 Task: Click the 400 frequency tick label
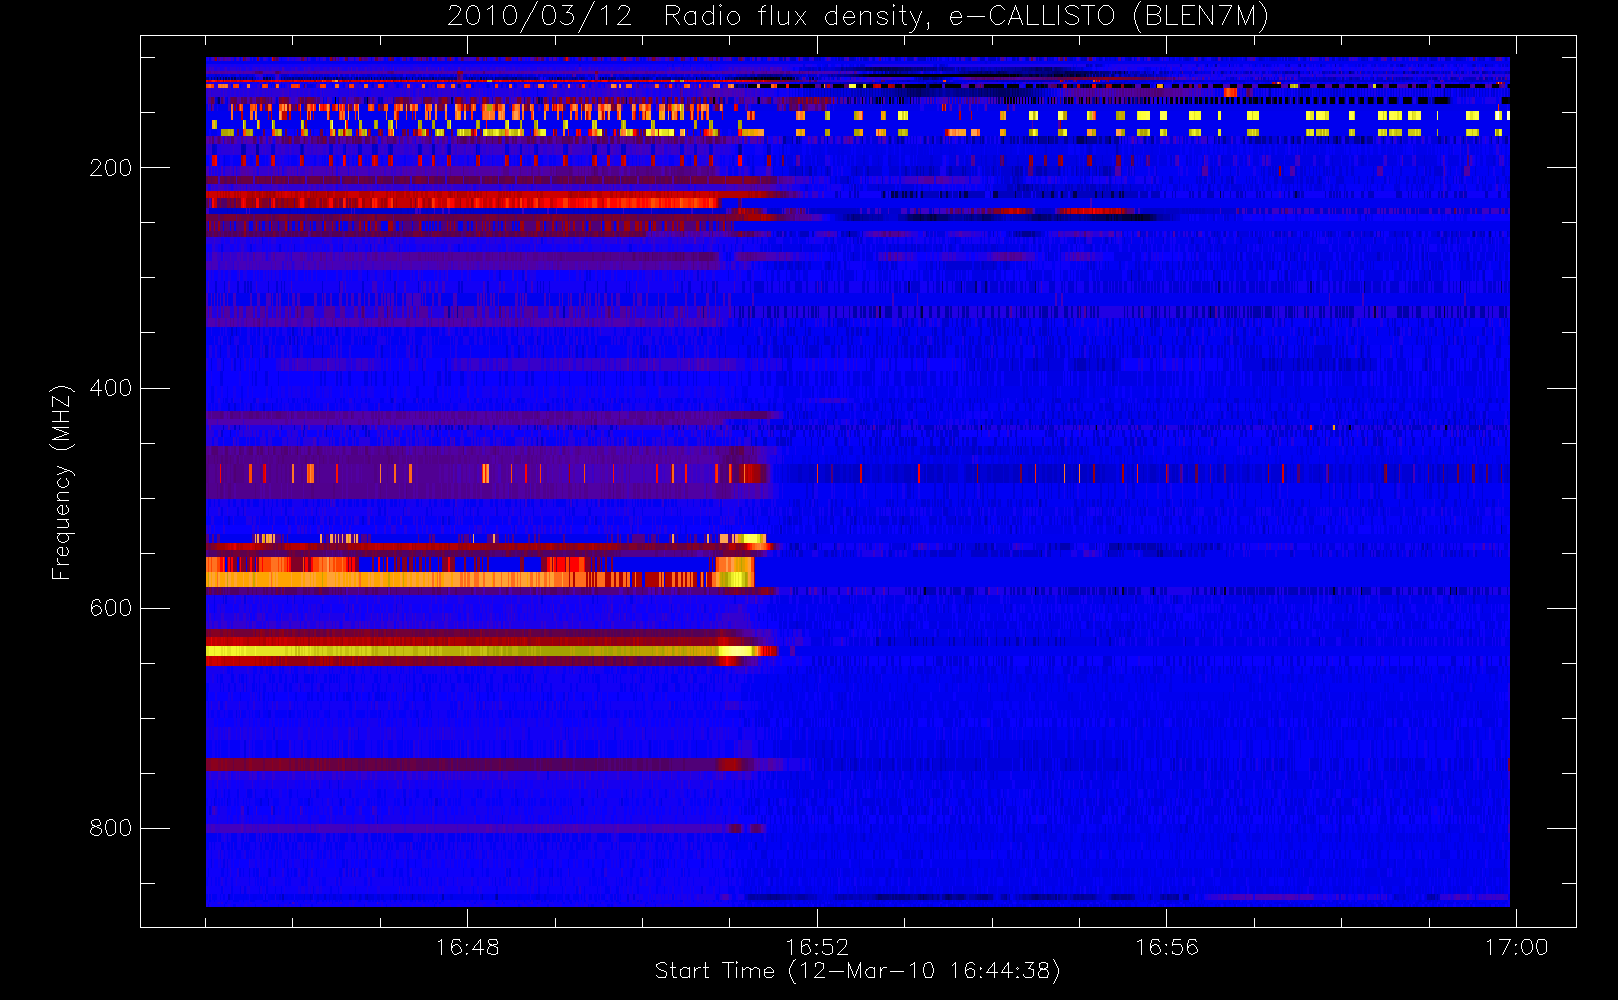point(110,388)
